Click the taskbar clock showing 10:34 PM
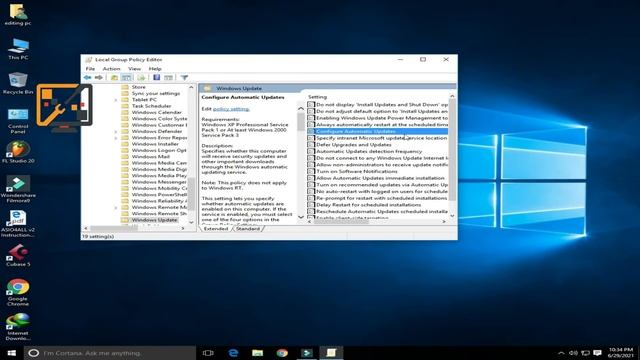 coord(621,353)
